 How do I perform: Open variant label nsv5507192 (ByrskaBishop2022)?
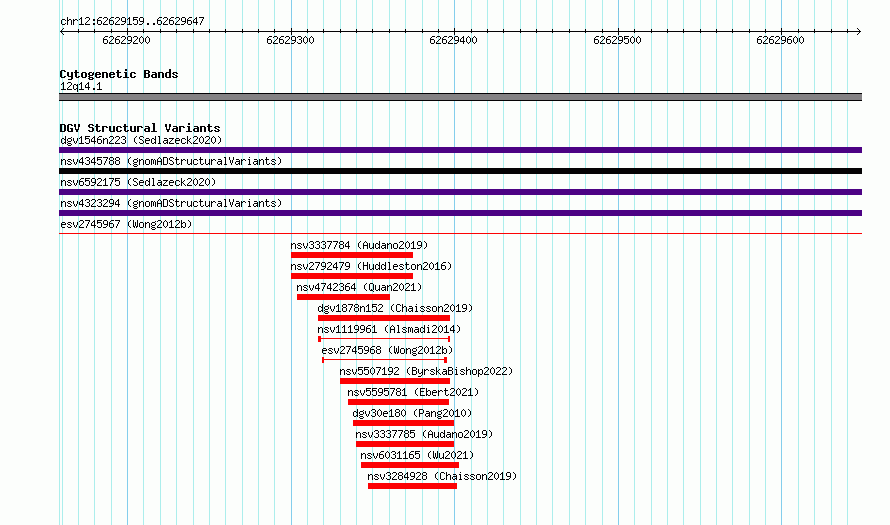tap(426, 371)
